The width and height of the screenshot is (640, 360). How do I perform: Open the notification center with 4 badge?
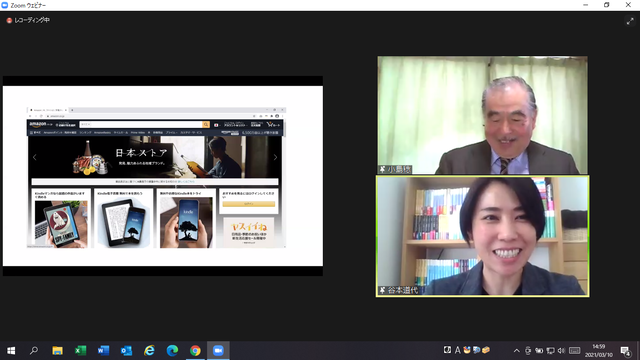(x=625, y=351)
